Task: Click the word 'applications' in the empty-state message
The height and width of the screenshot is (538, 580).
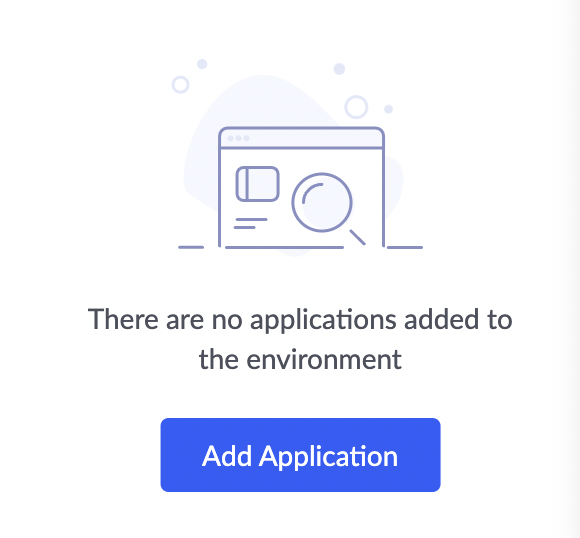Action: pos(323,320)
